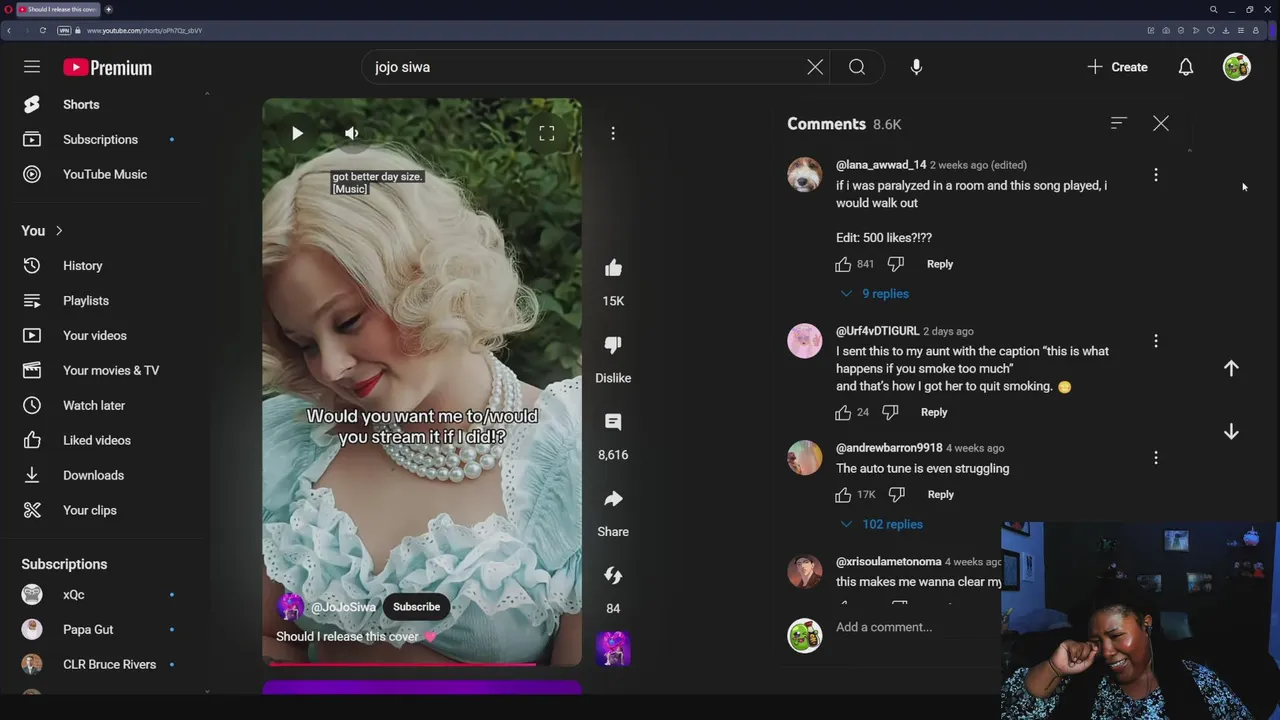Expand the 9 replies thread
The image size is (1280, 720).
pos(875,294)
